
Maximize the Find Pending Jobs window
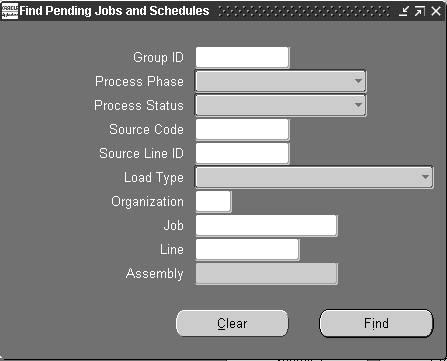click(x=420, y=11)
